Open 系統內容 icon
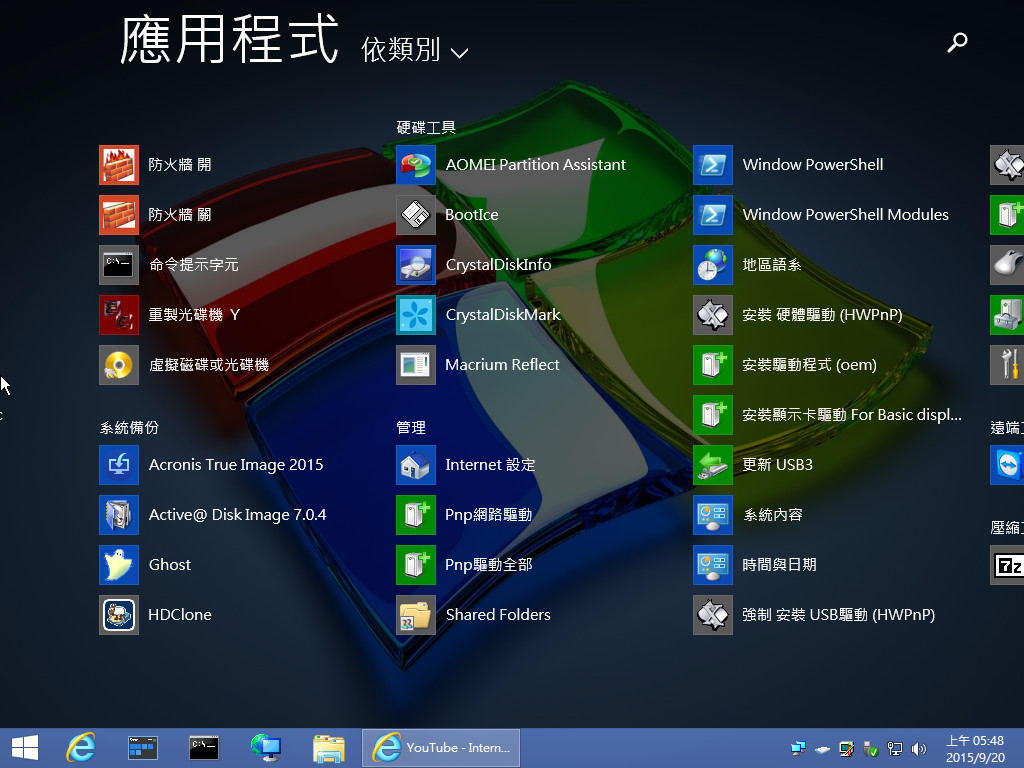1024x768 pixels. [713, 515]
